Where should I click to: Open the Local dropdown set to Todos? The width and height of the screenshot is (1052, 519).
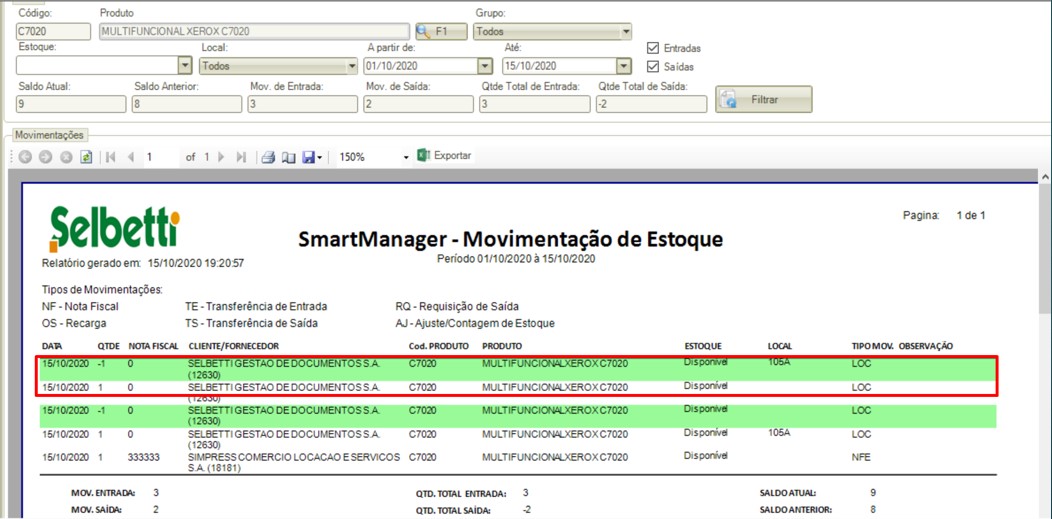278,66
